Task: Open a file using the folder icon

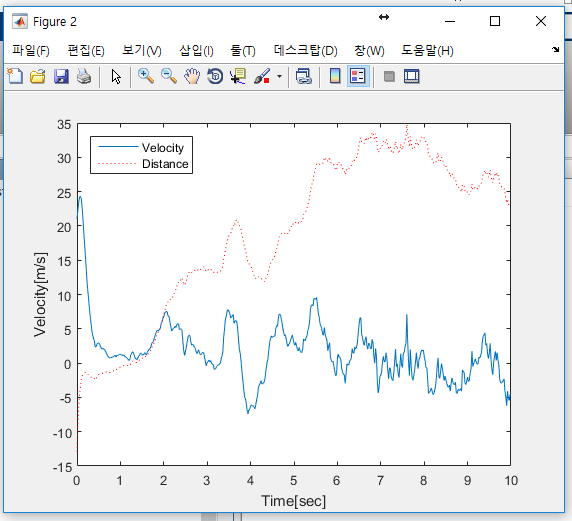Action: click(x=38, y=77)
